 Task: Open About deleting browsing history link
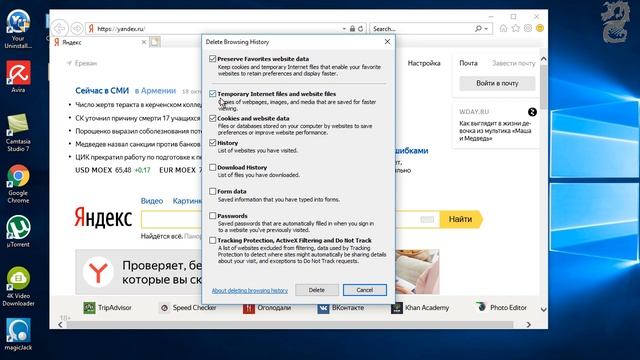pyautogui.click(x=250, y=291)
